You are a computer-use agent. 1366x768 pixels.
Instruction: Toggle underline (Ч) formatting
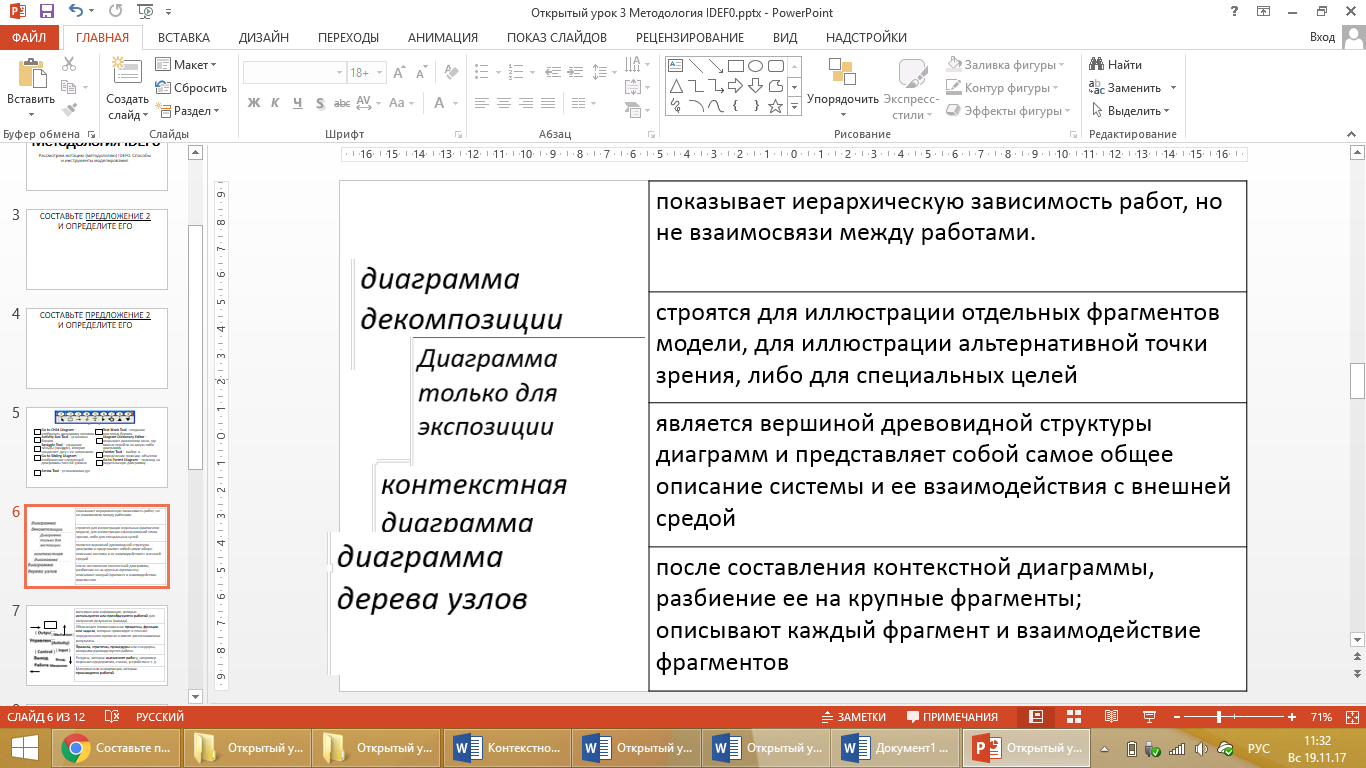(x=297, y=103)
